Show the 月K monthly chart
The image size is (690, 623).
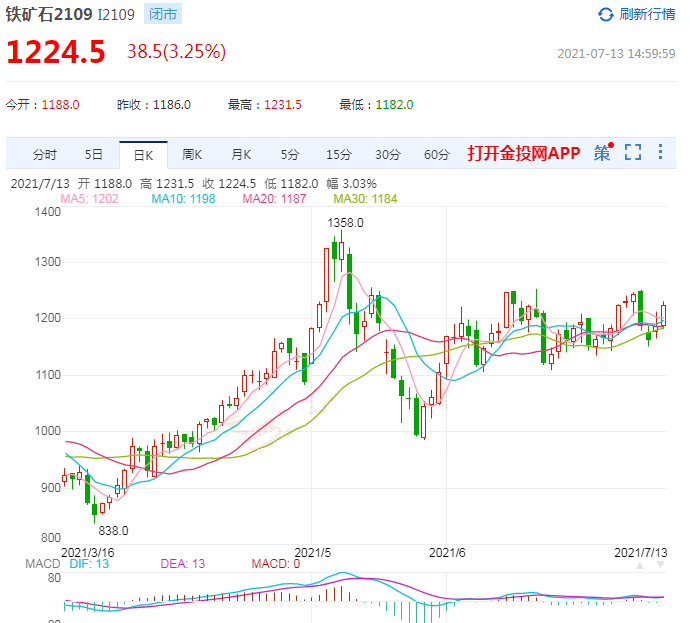click(x=241, y=154)
